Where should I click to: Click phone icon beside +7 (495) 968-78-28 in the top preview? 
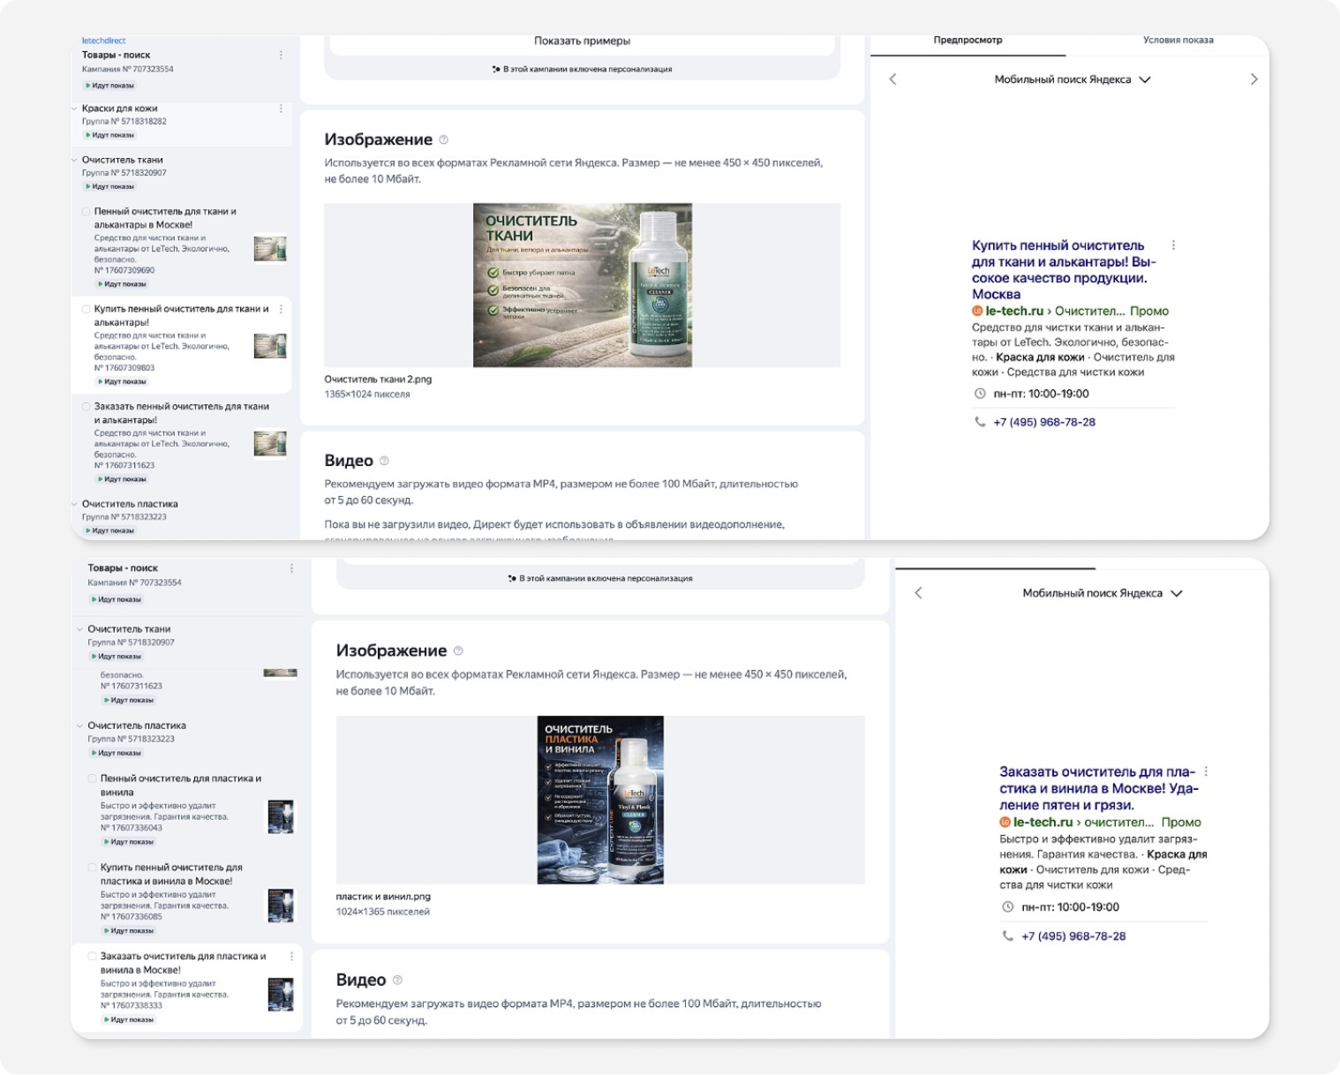(x=980, y=422)
